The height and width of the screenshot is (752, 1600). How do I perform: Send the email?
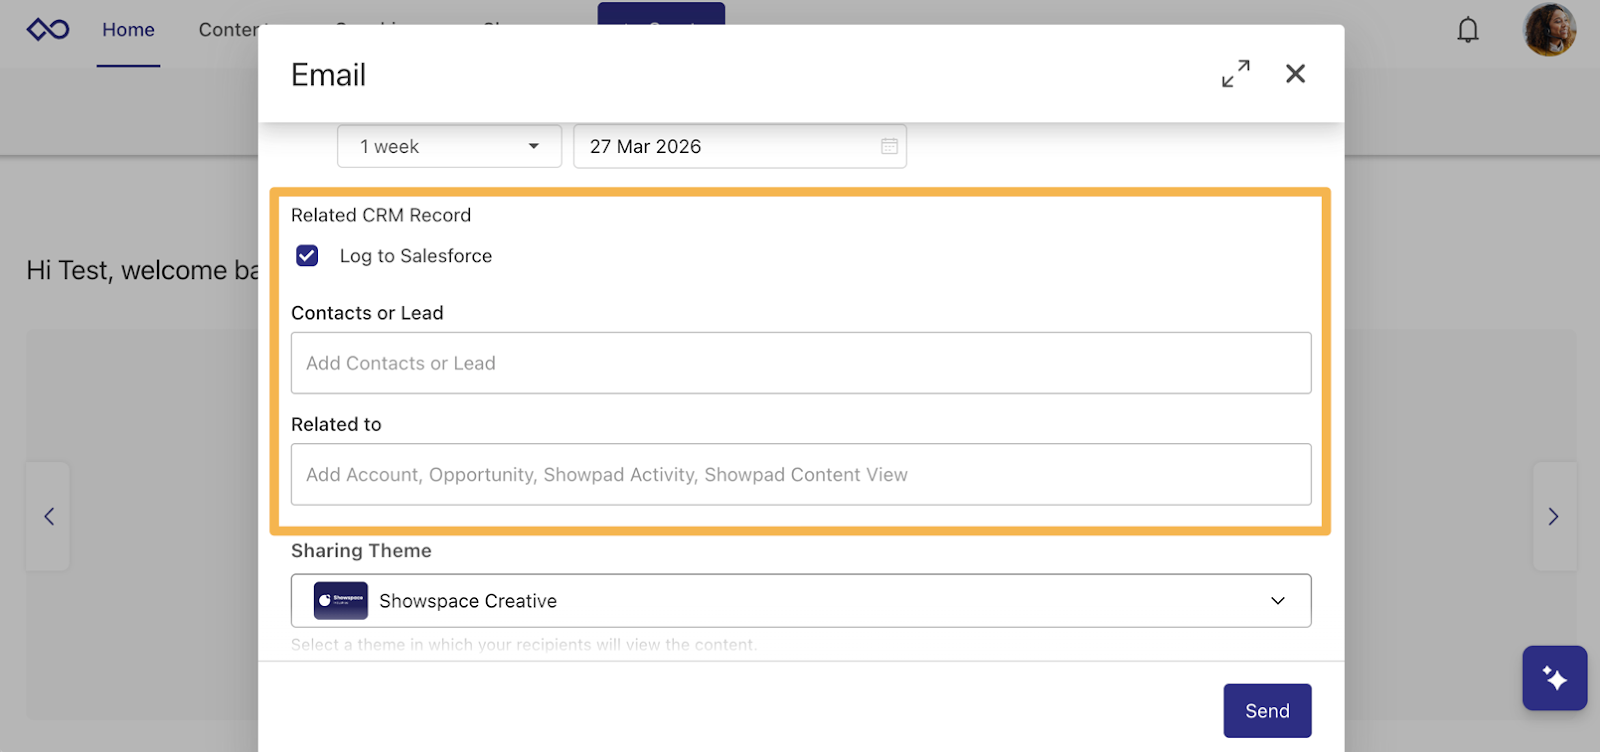[x=1267, y=711]
